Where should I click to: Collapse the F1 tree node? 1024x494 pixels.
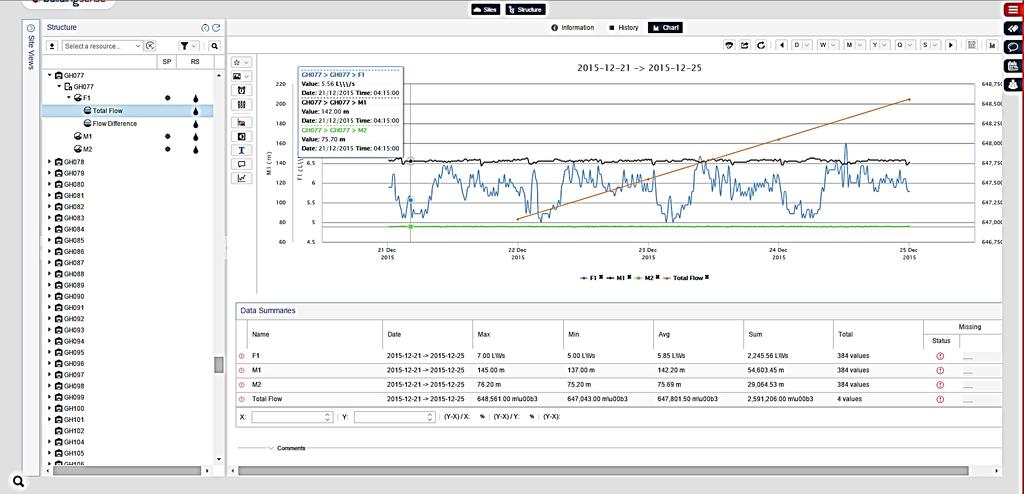tap(69, 98)
